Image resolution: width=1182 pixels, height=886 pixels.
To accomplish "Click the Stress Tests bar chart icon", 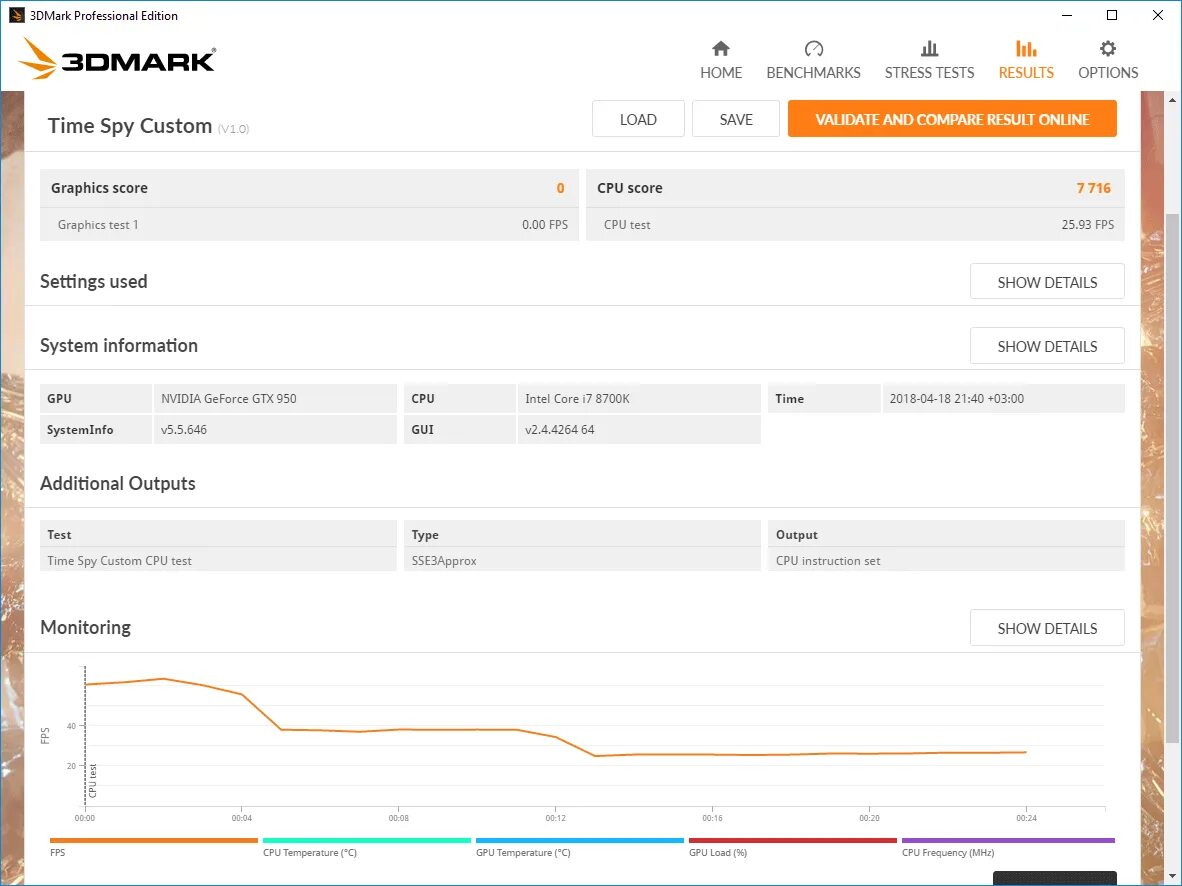I will 929,49.
